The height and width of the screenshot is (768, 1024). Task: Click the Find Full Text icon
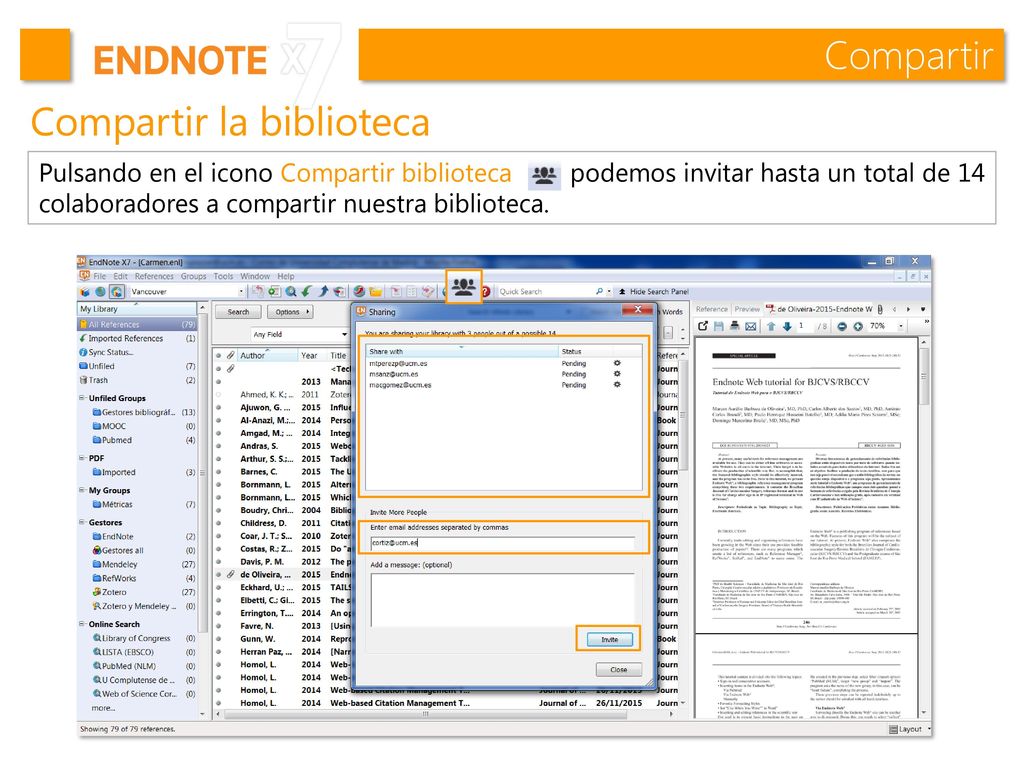pyautogui.click(x=339, y=292)
